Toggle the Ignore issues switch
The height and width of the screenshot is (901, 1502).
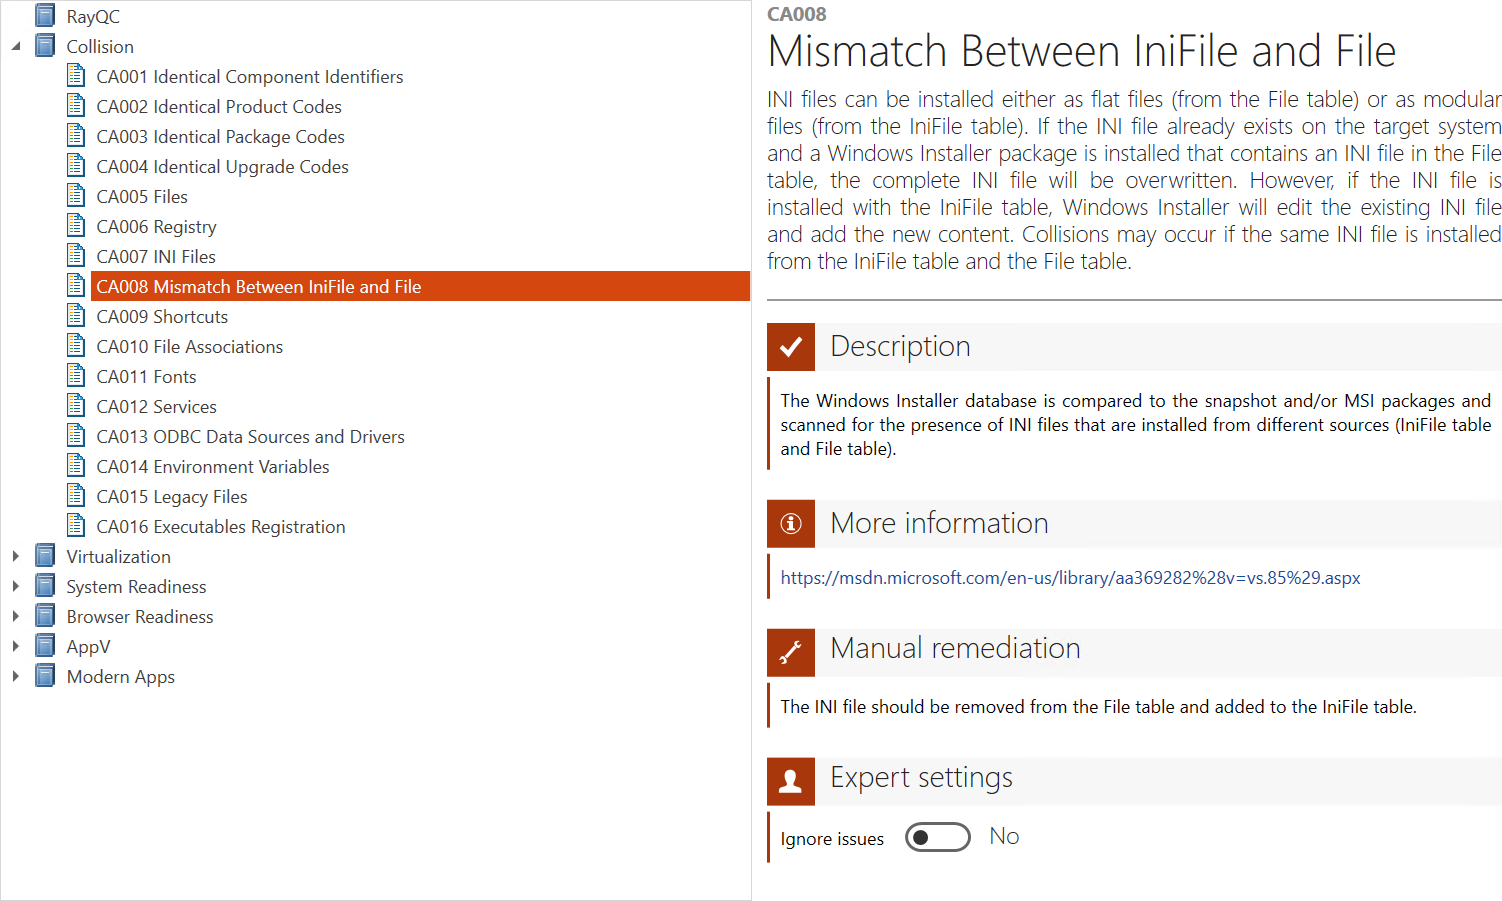(x=937, y=837)
